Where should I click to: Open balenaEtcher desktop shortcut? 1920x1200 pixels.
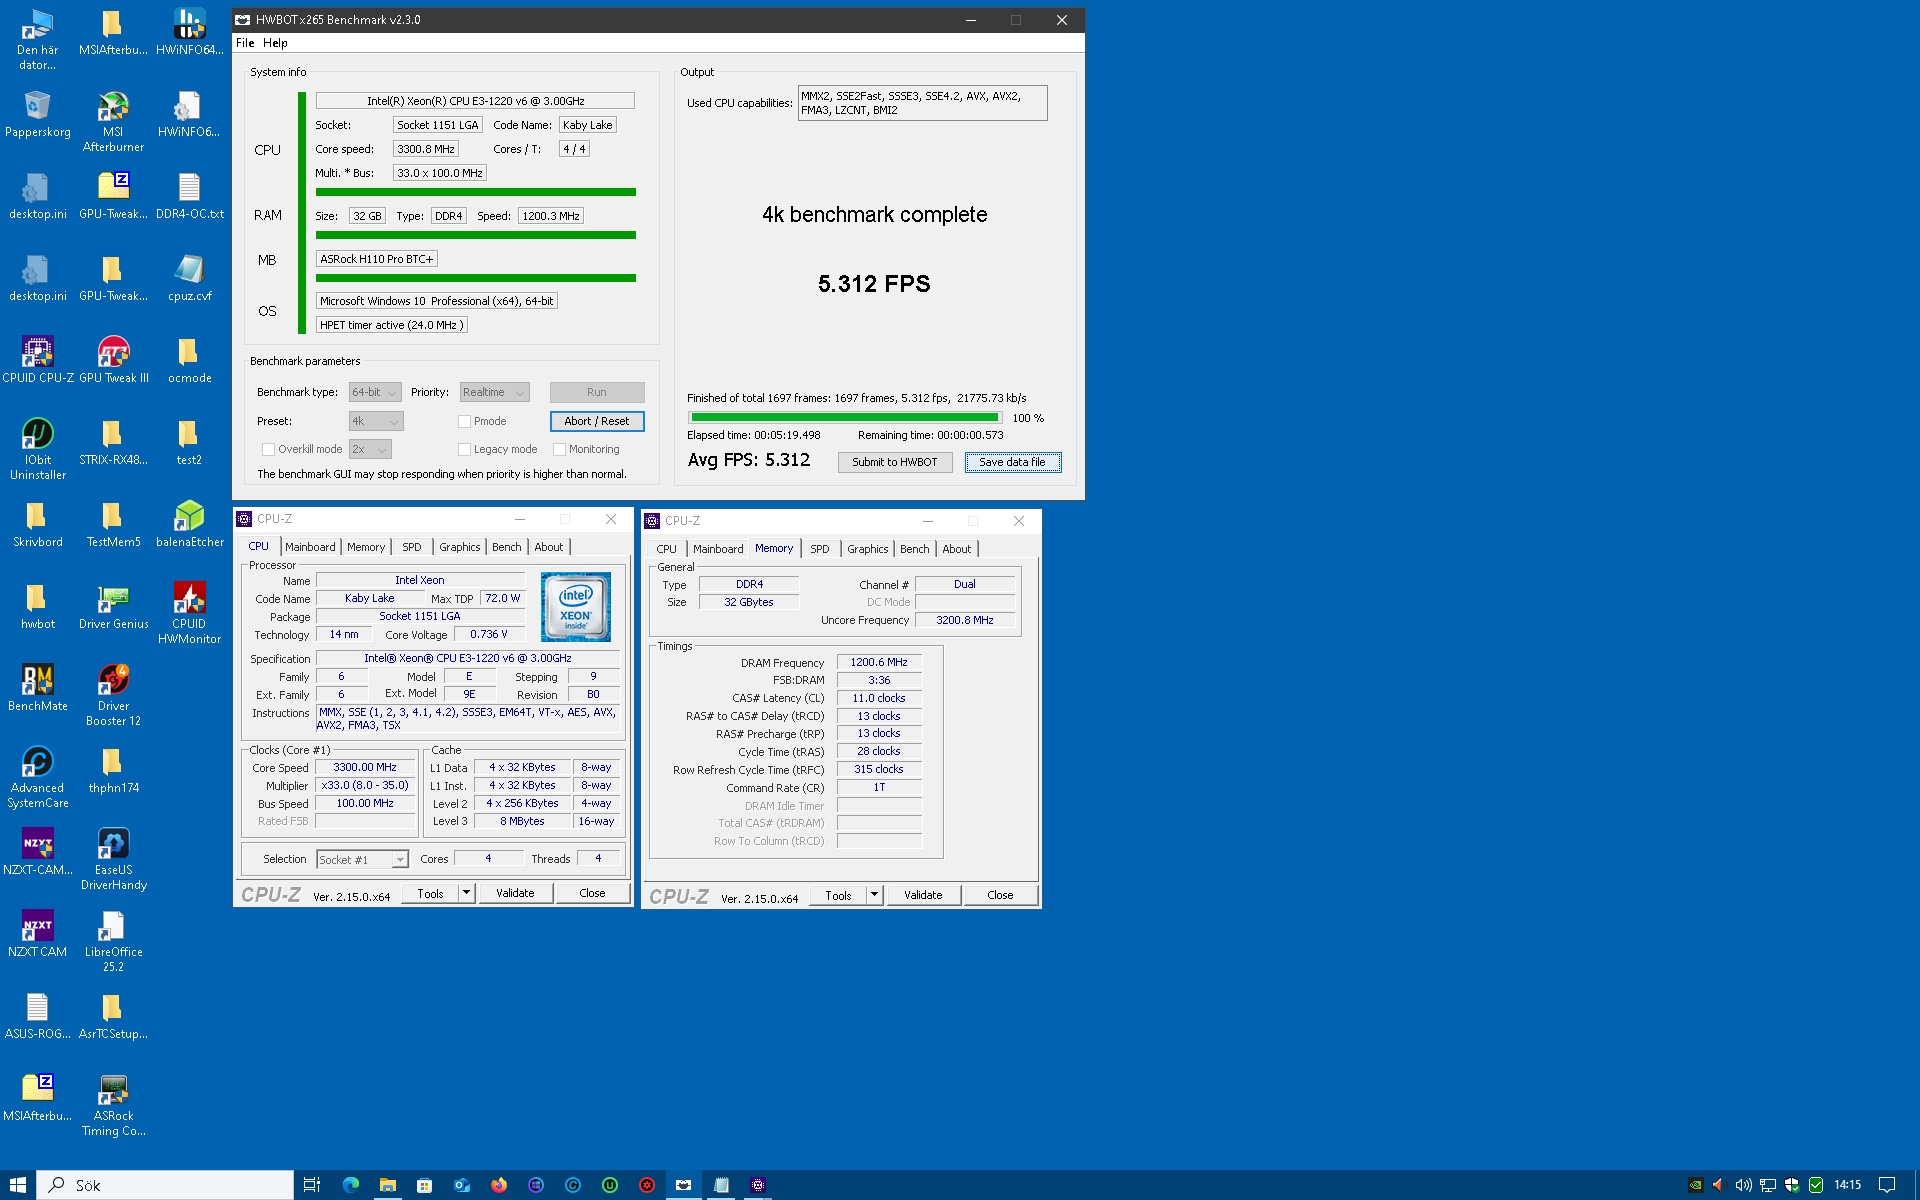click(x=189, y=524)
